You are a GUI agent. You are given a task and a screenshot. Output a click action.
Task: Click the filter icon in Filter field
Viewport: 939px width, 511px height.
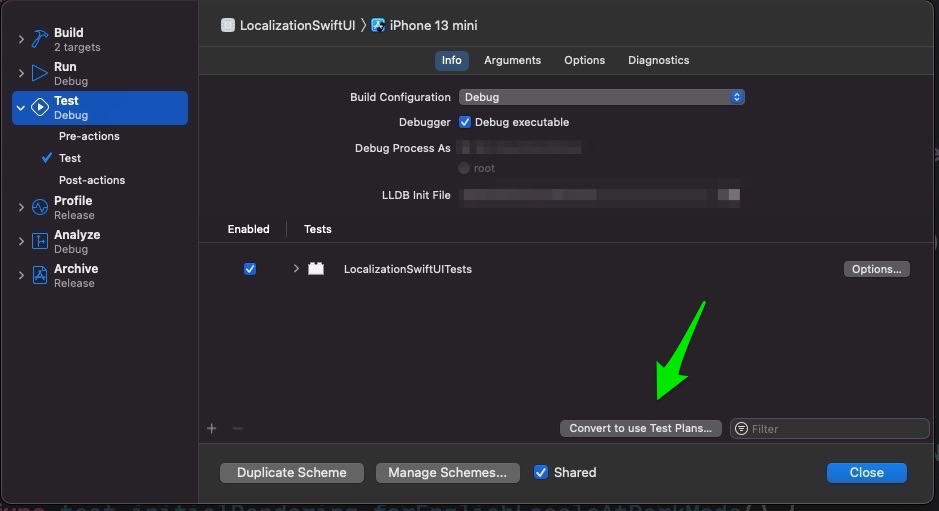[x=741, y=428]
